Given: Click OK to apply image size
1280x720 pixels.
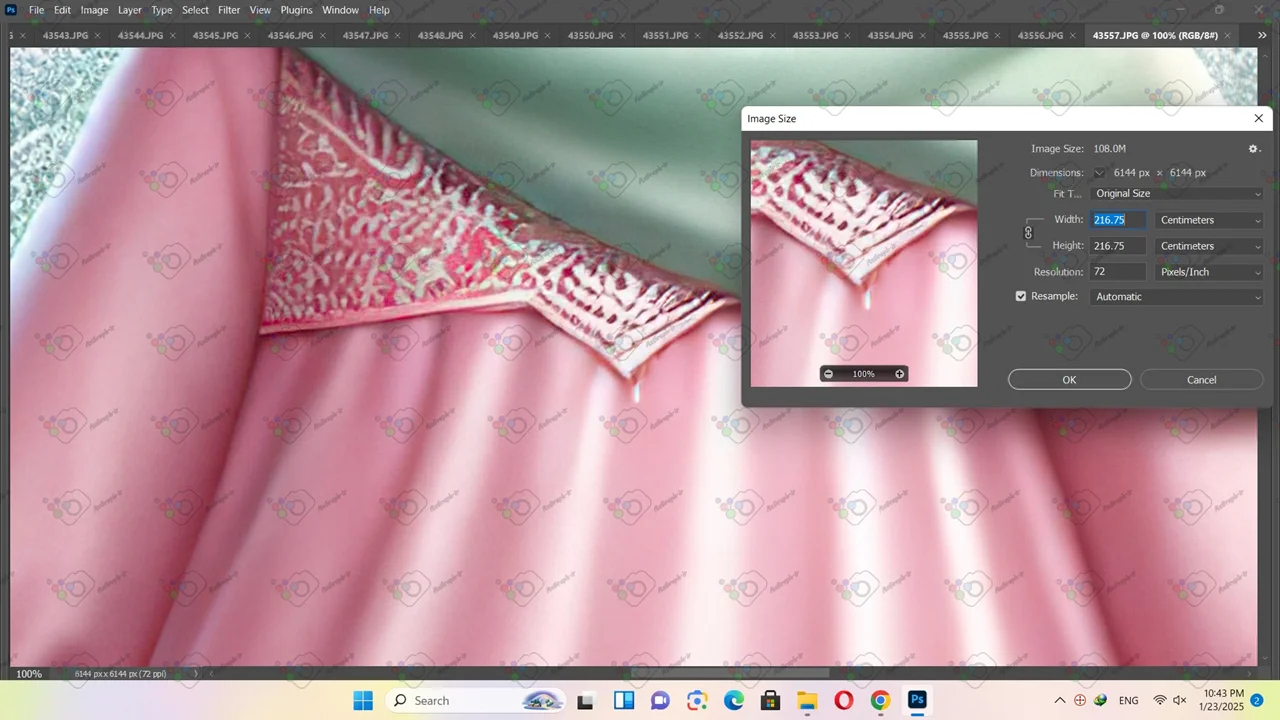Looking at the screenshot, I should 1069,380.
